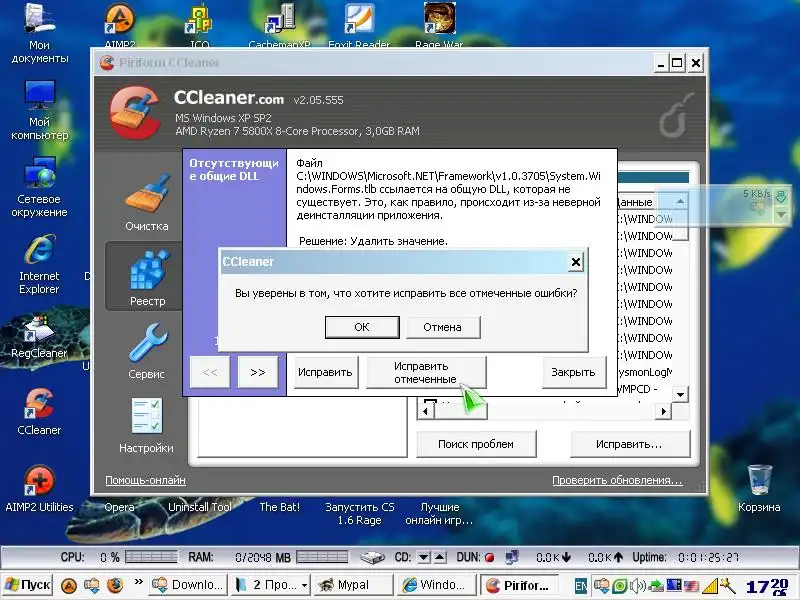Image resolution: width=800 pixels, height=600 pixels.
Task: Click the horizontal scrollbar left arrow
Action: point(425,411)
